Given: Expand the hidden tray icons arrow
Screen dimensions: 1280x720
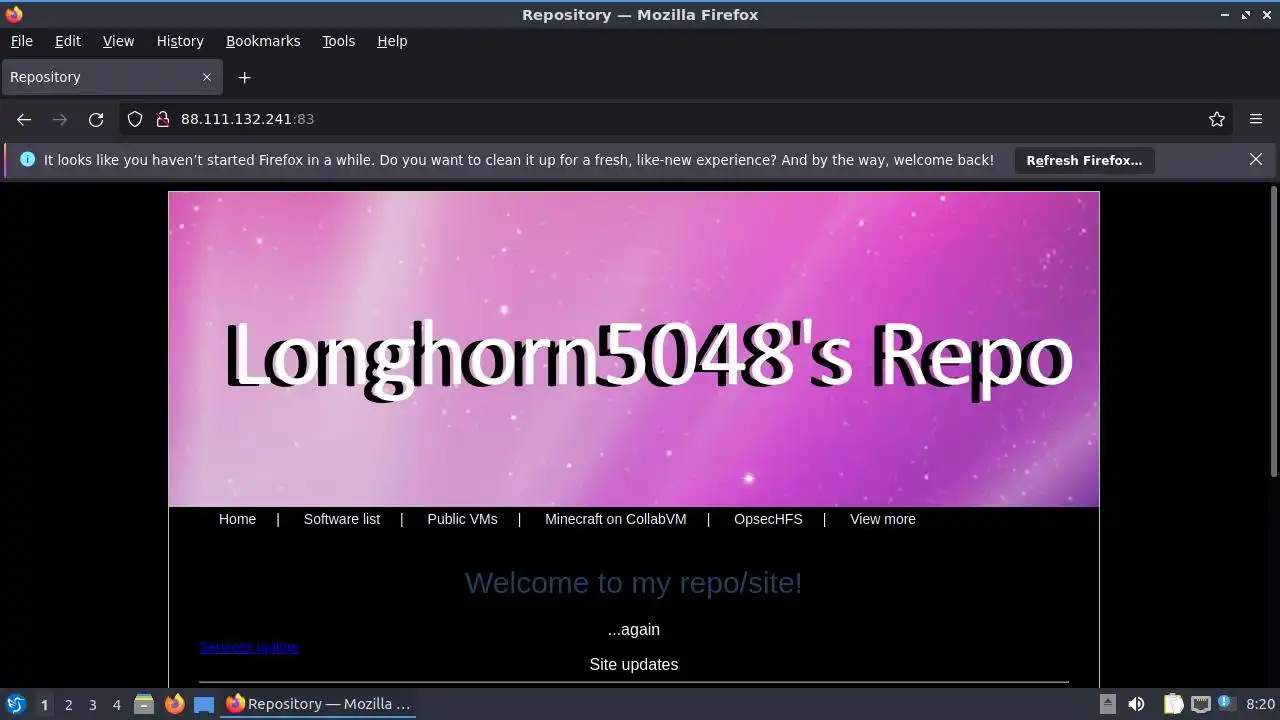Looking at the screenshot, I should click(1107, 704).
